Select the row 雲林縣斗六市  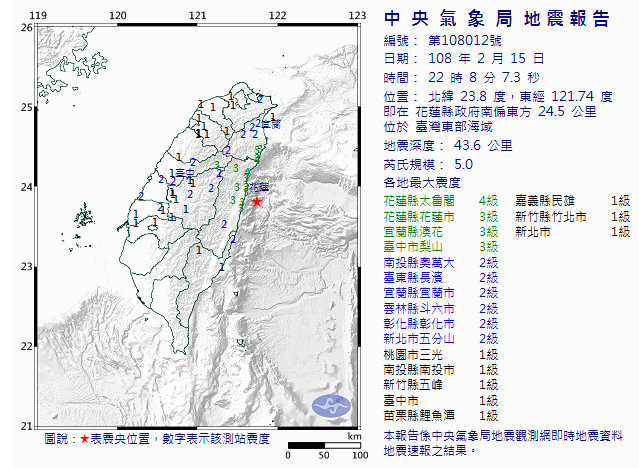point(441,309)
